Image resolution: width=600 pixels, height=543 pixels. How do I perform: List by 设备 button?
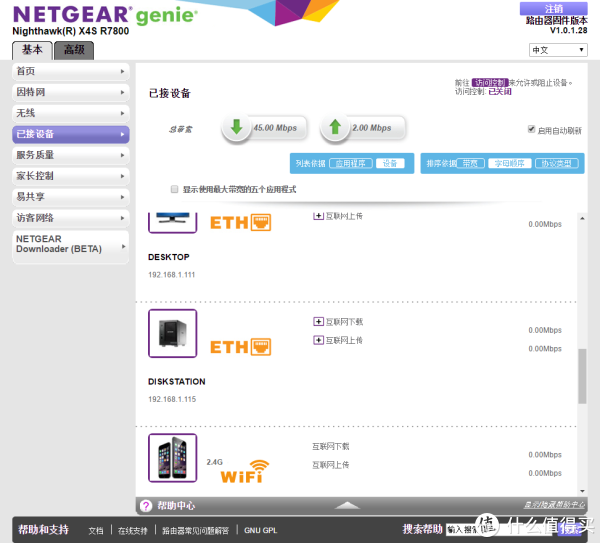(390, 163)
